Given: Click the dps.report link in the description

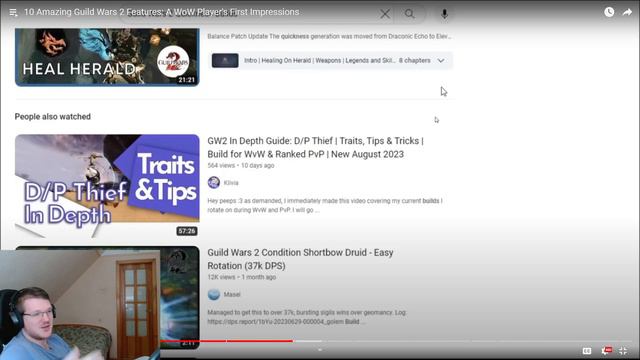Looking at the screenshot, I should coord(276,322).
